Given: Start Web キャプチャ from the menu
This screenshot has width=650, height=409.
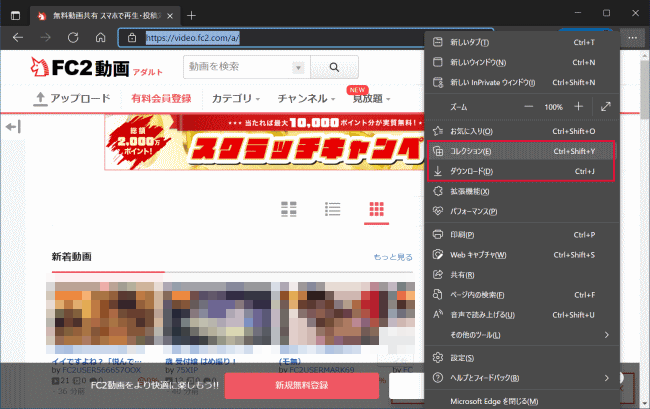Looking at the screenshot, I should pyautogui.click(x=522, y=255).
